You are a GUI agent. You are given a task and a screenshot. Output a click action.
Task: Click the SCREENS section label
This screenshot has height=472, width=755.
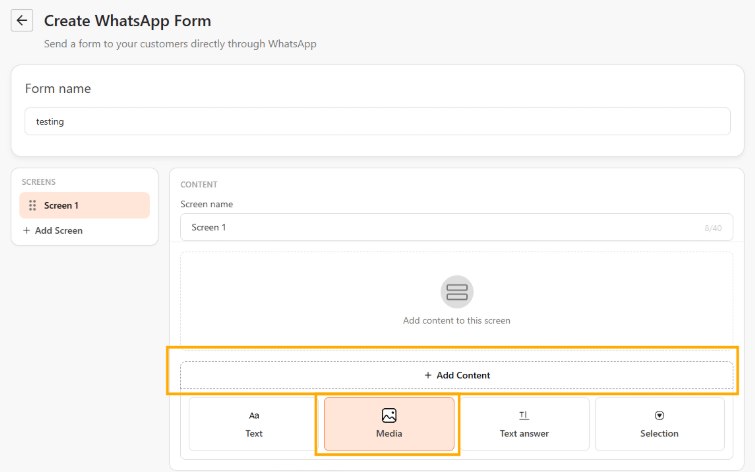[x=39, y=182]
